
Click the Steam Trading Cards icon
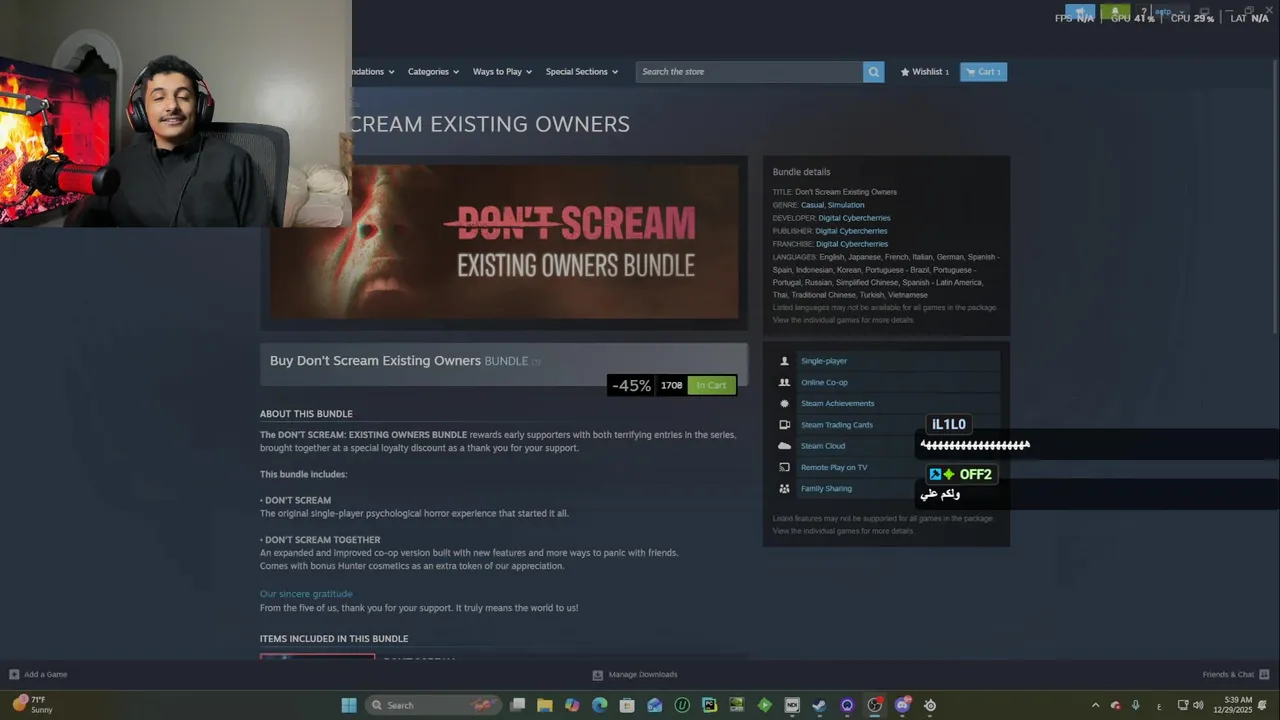pos(784,425)
